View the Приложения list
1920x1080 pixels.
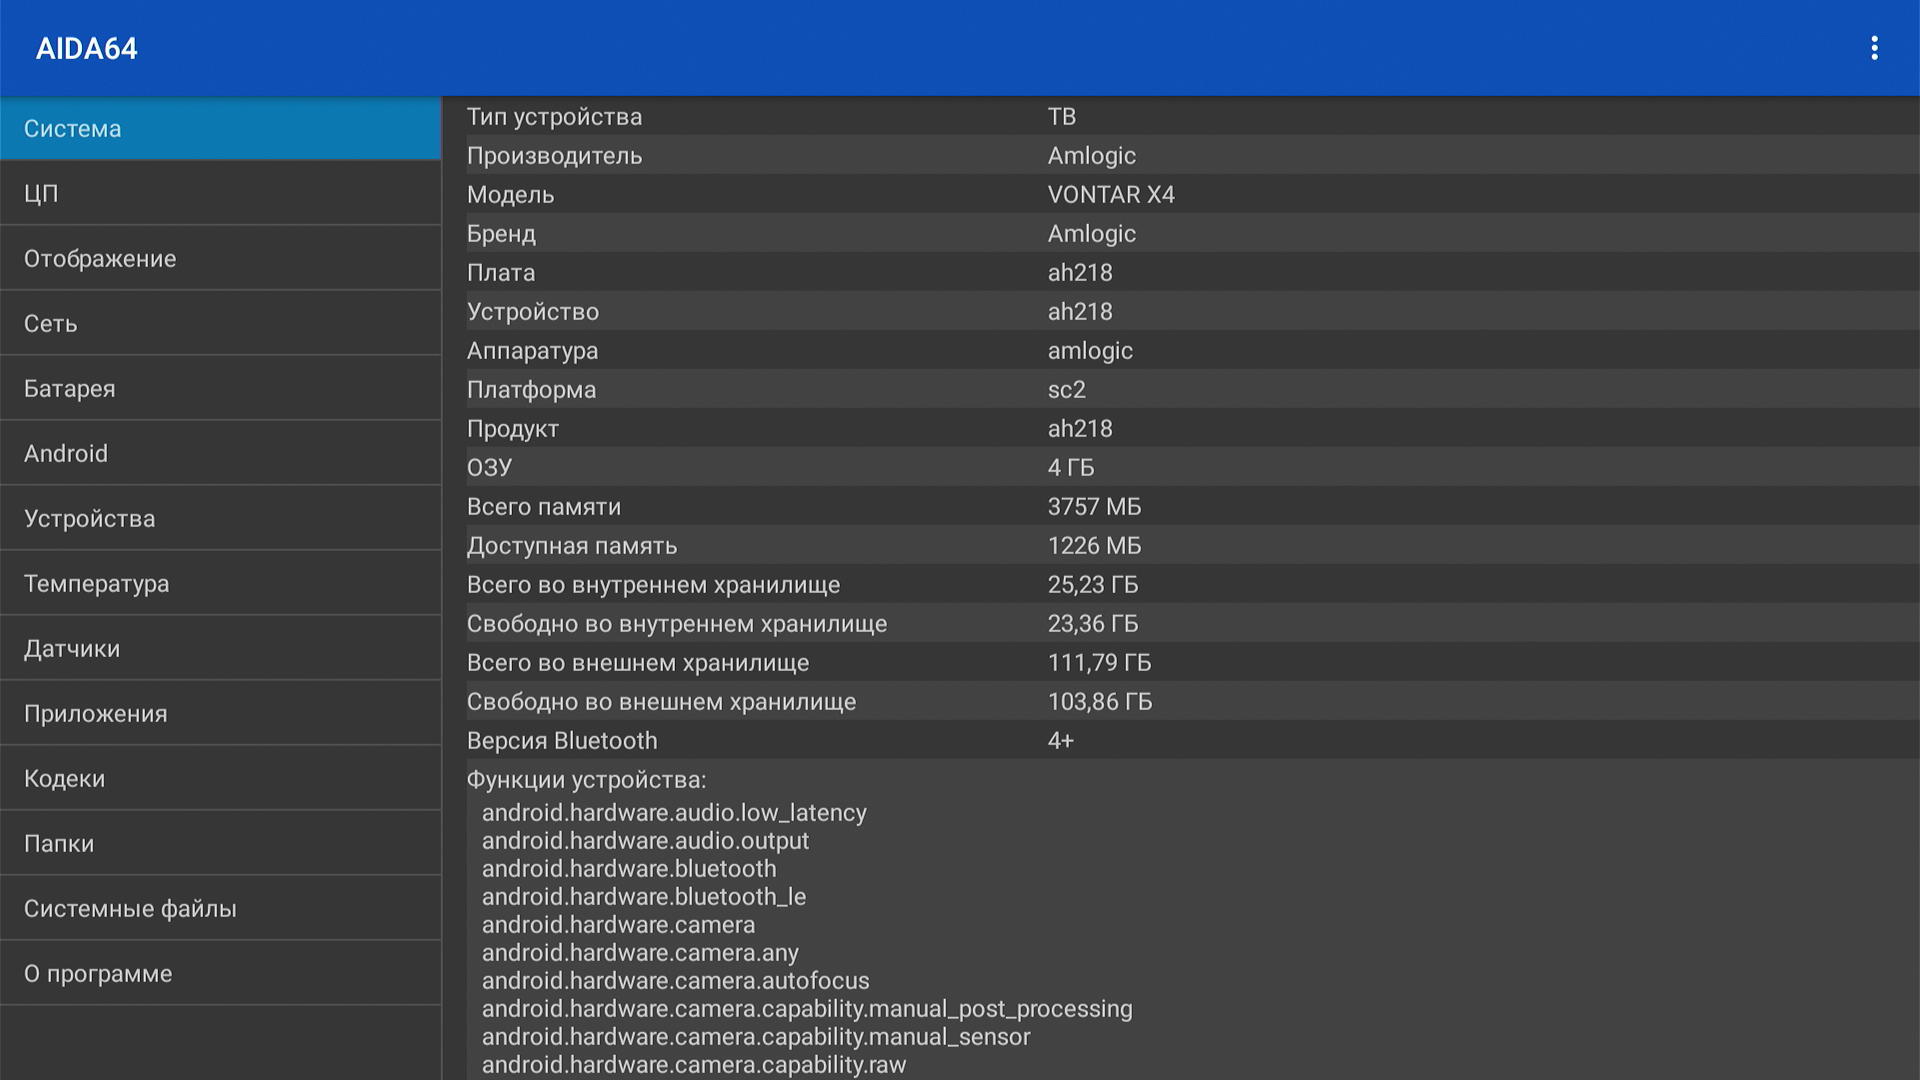point(220,714)
